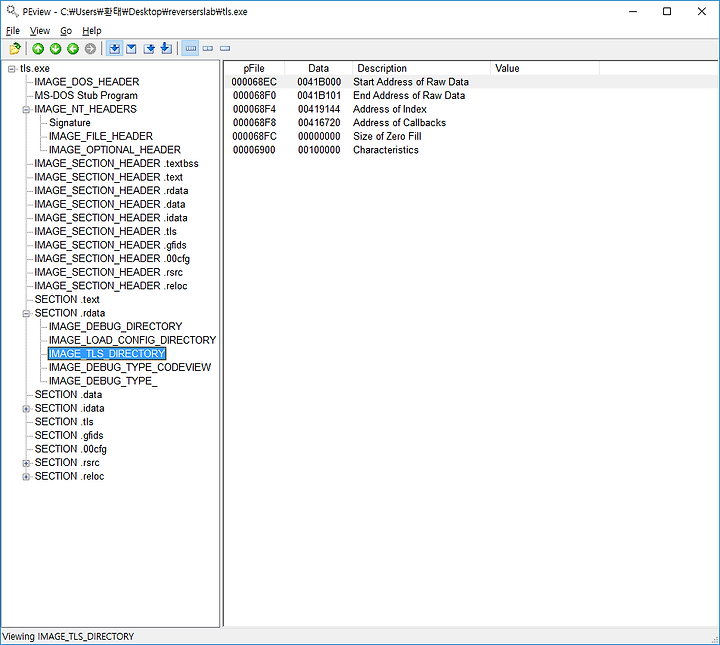
Task: Select IMAGE_SECTION_HEADER .gfids item
Action: (110, 245)
